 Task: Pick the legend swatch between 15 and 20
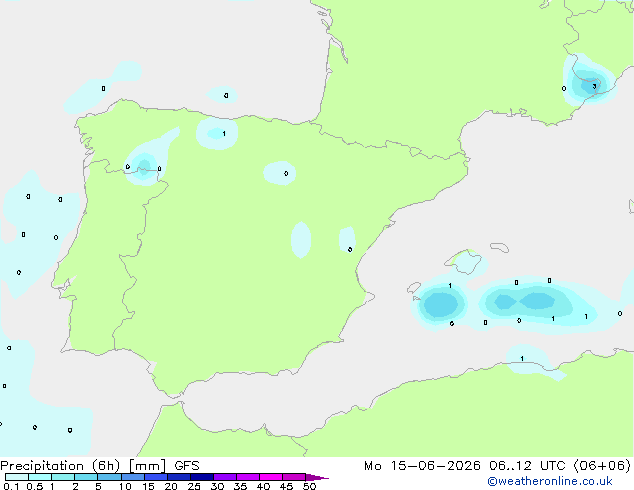pos(156,477)
